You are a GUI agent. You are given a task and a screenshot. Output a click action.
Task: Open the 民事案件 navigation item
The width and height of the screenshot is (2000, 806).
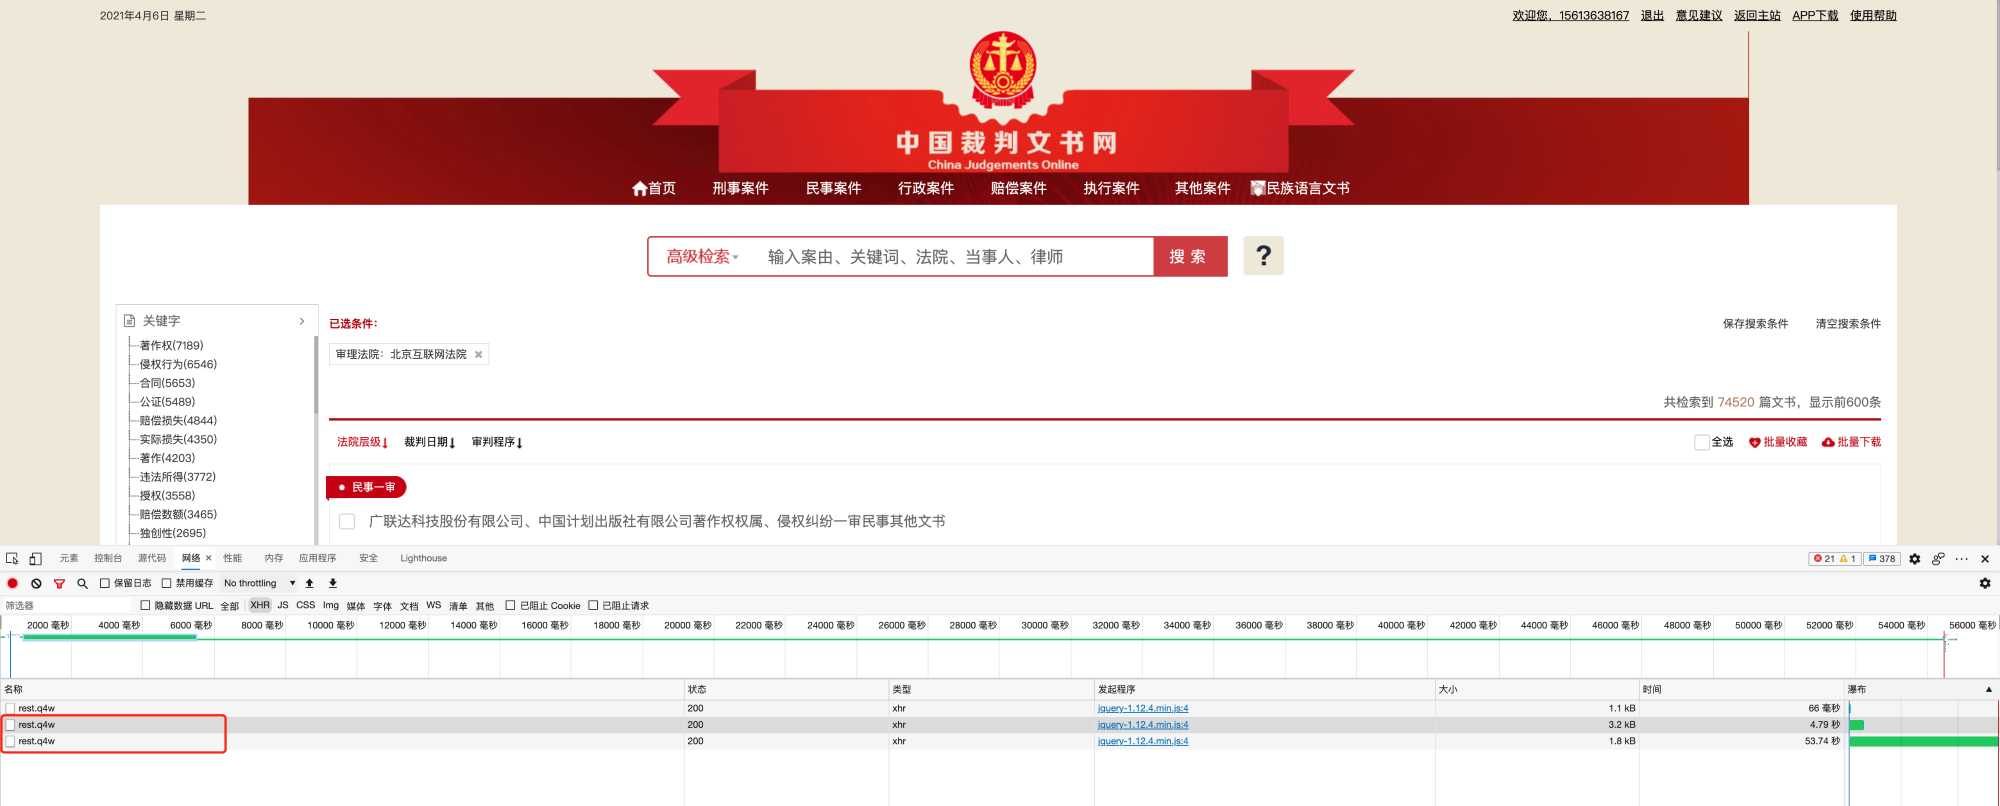click(x=833, y=188)
